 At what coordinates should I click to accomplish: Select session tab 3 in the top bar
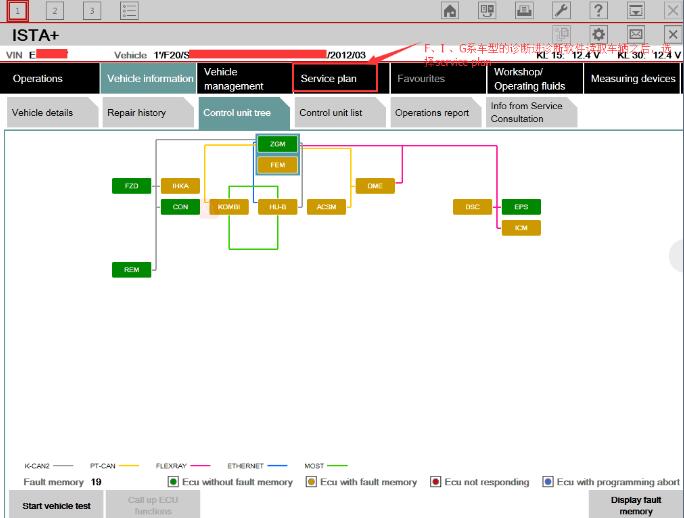coord(92,11)
